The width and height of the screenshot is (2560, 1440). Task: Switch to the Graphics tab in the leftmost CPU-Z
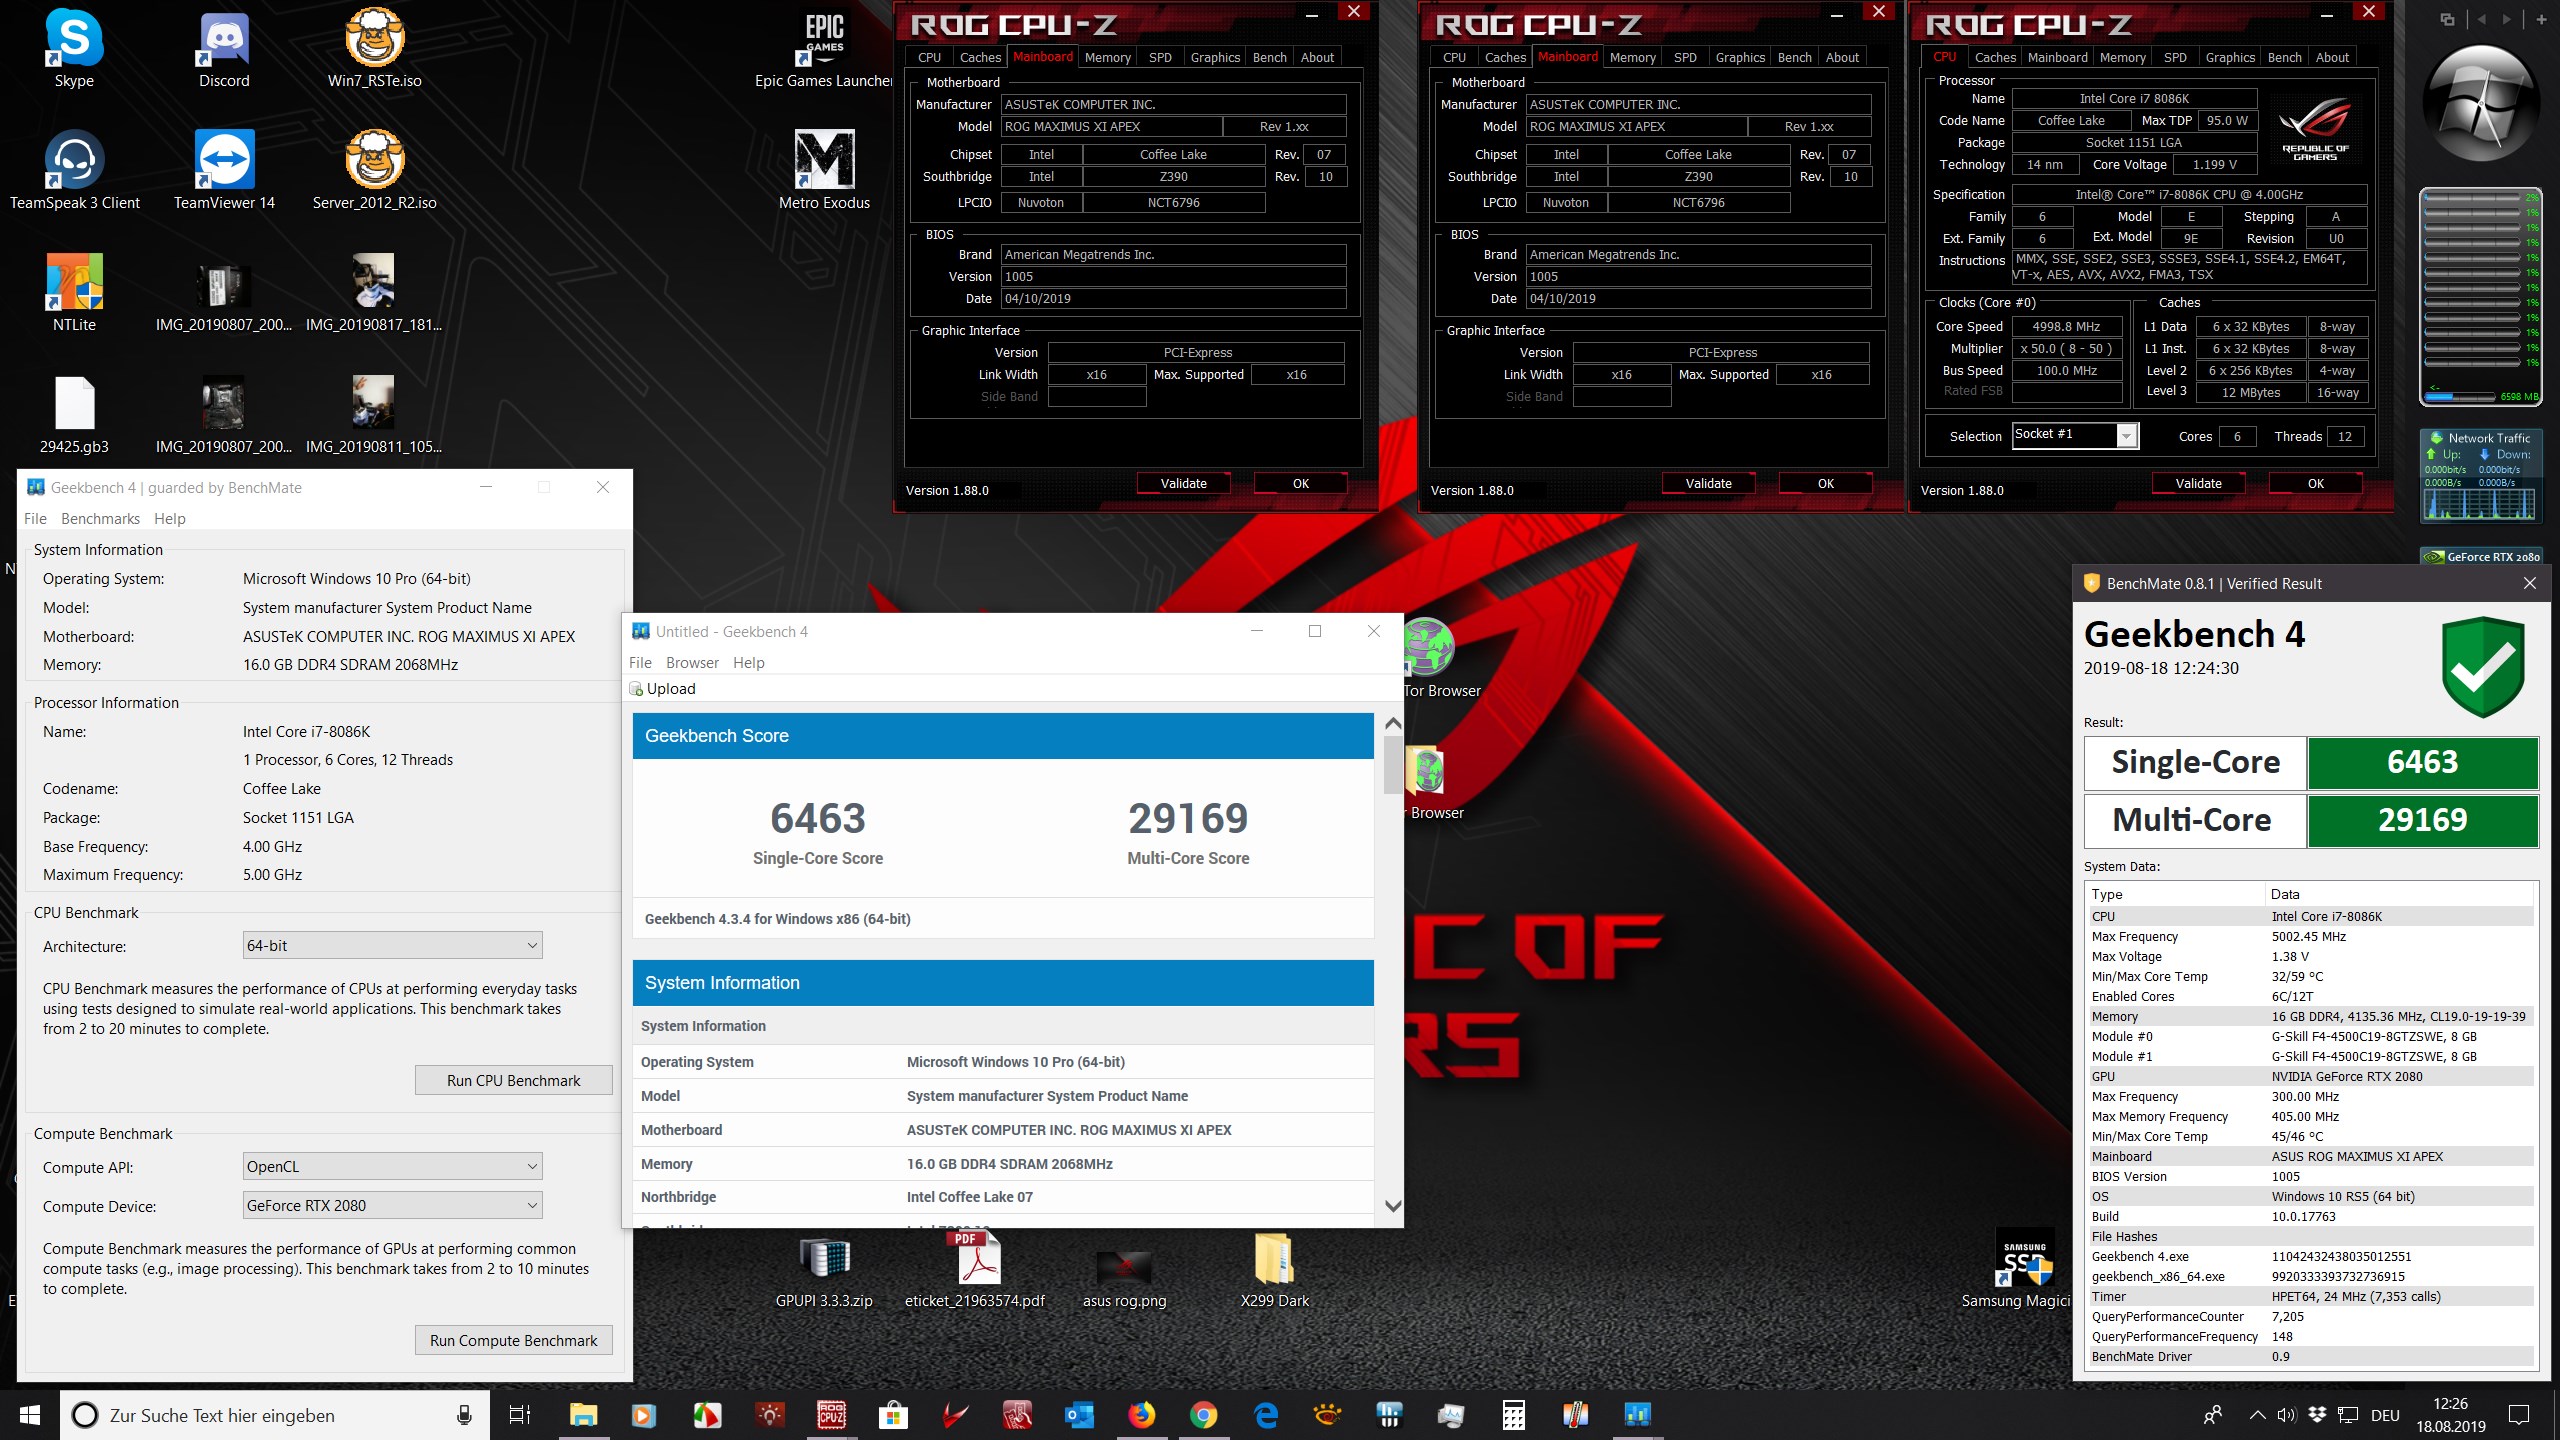(1215, 57)
